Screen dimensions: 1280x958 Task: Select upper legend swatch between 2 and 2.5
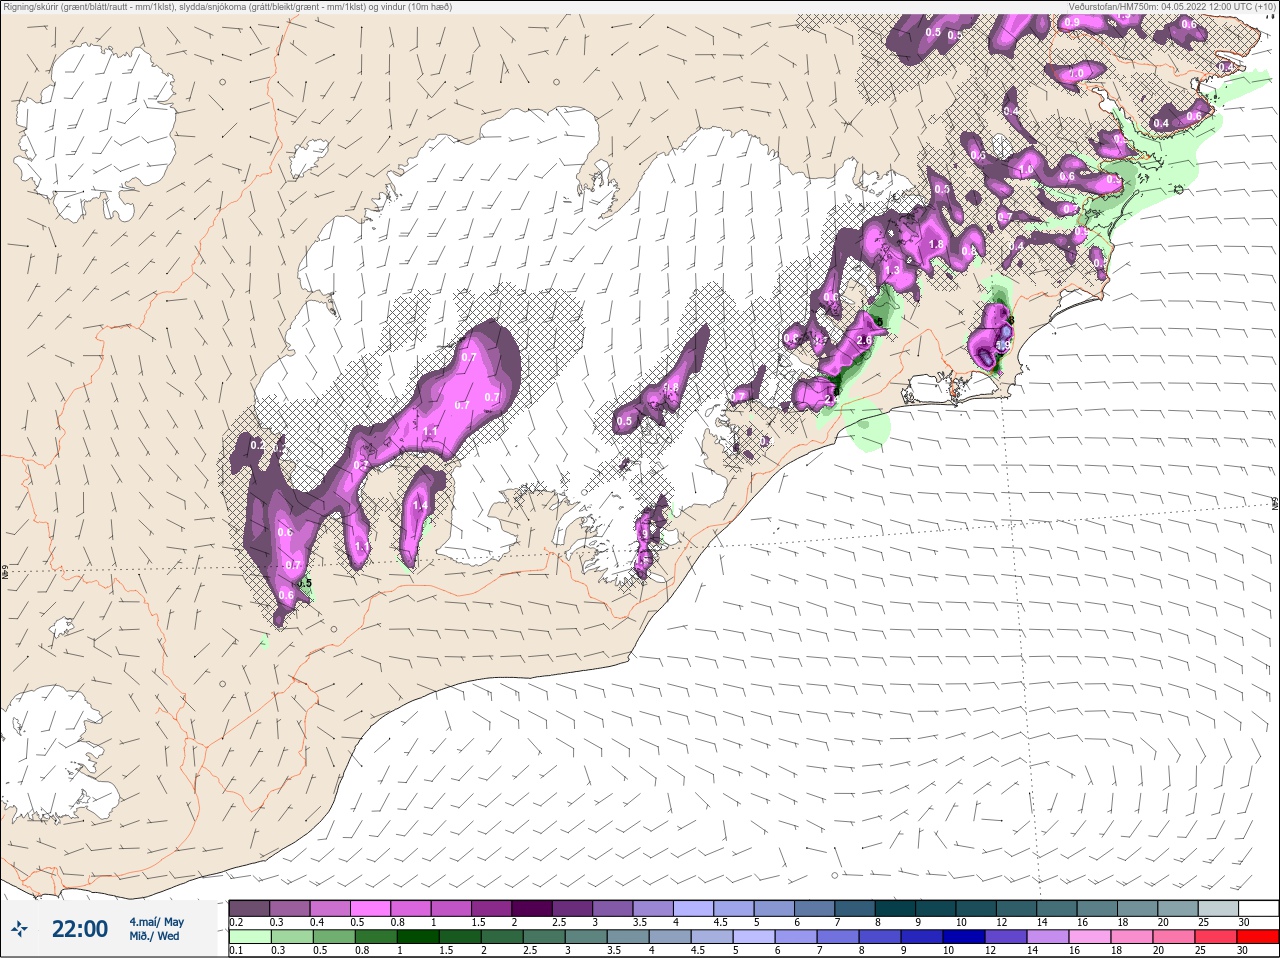click(532, 908)
